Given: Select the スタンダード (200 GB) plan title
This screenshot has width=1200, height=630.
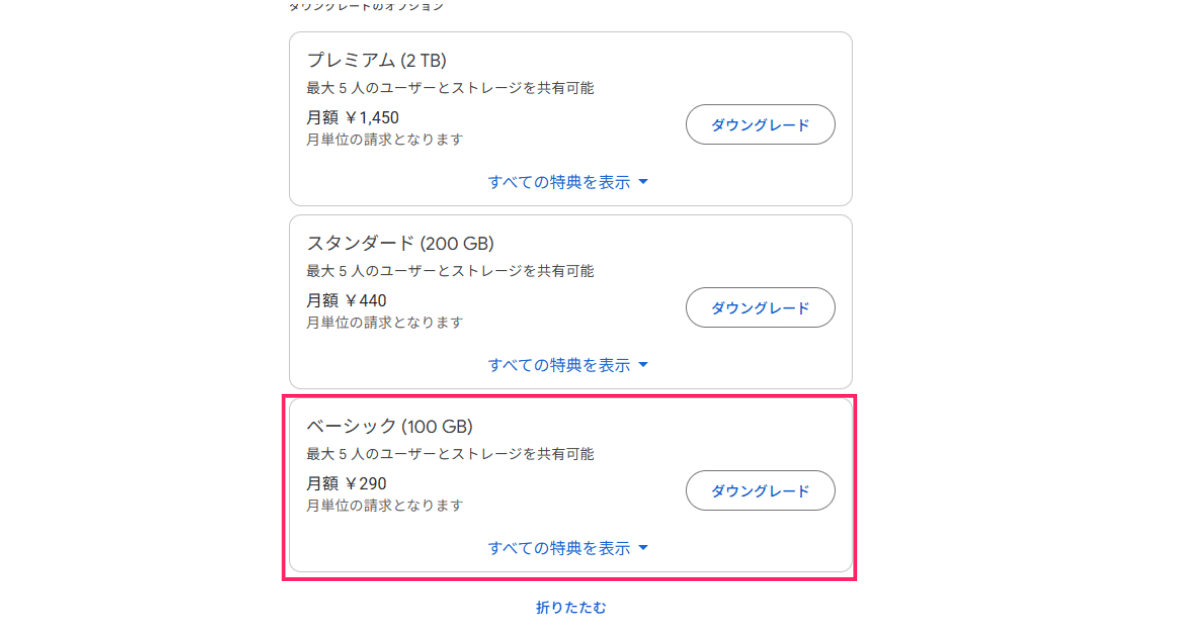Looking at the screenshot, I should point(400,243).
